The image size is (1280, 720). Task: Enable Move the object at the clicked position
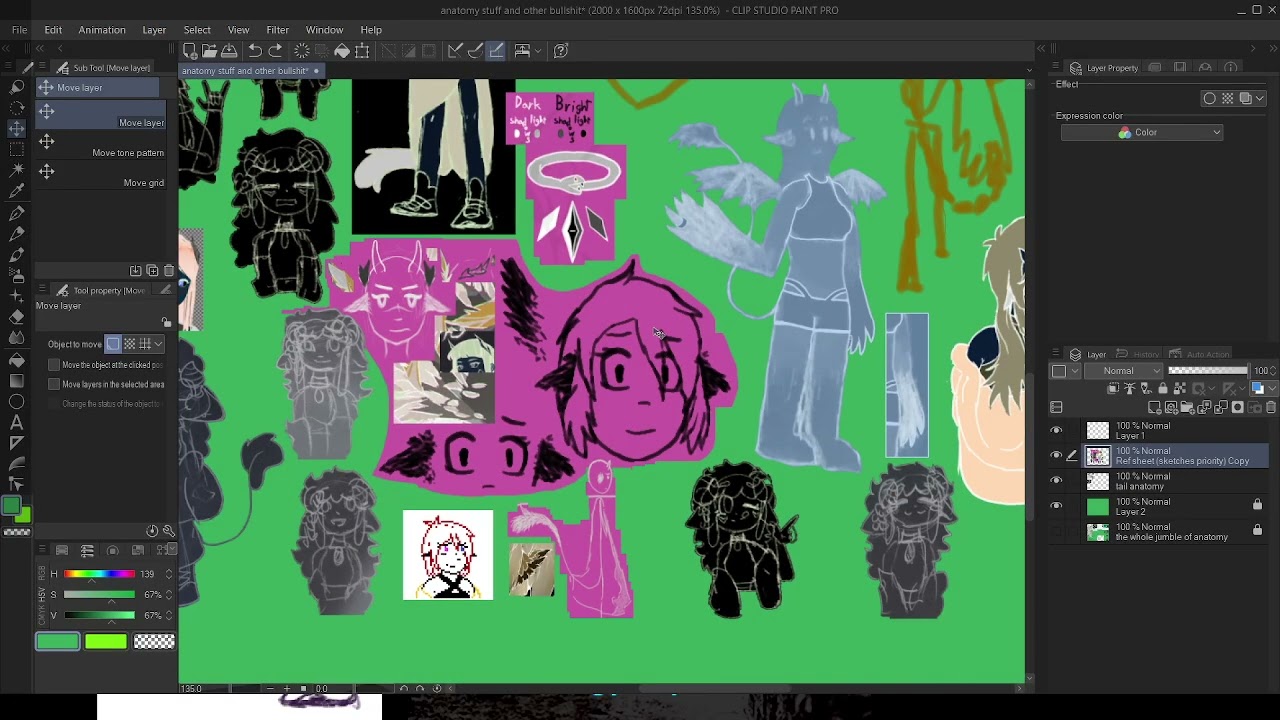tap(54, 365)
